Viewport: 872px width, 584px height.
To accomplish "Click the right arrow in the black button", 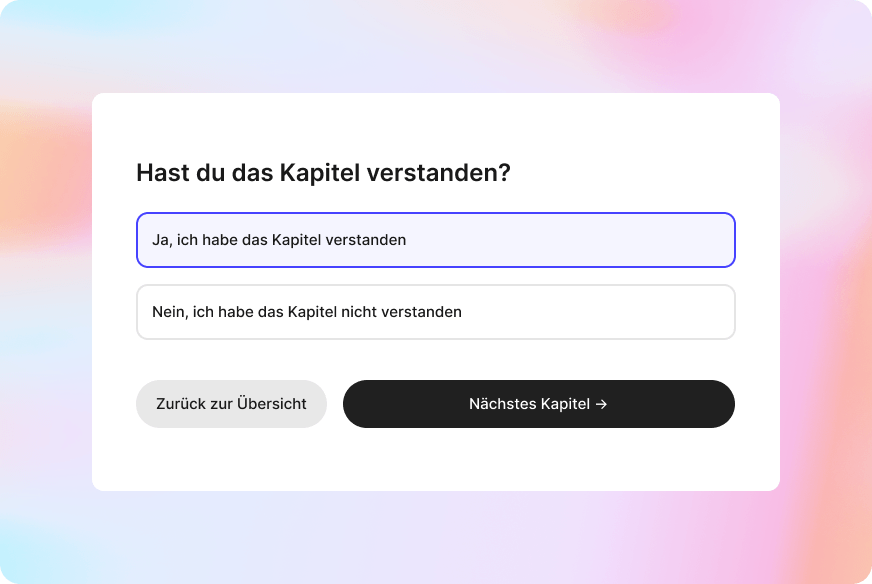I will pos(601,404).
